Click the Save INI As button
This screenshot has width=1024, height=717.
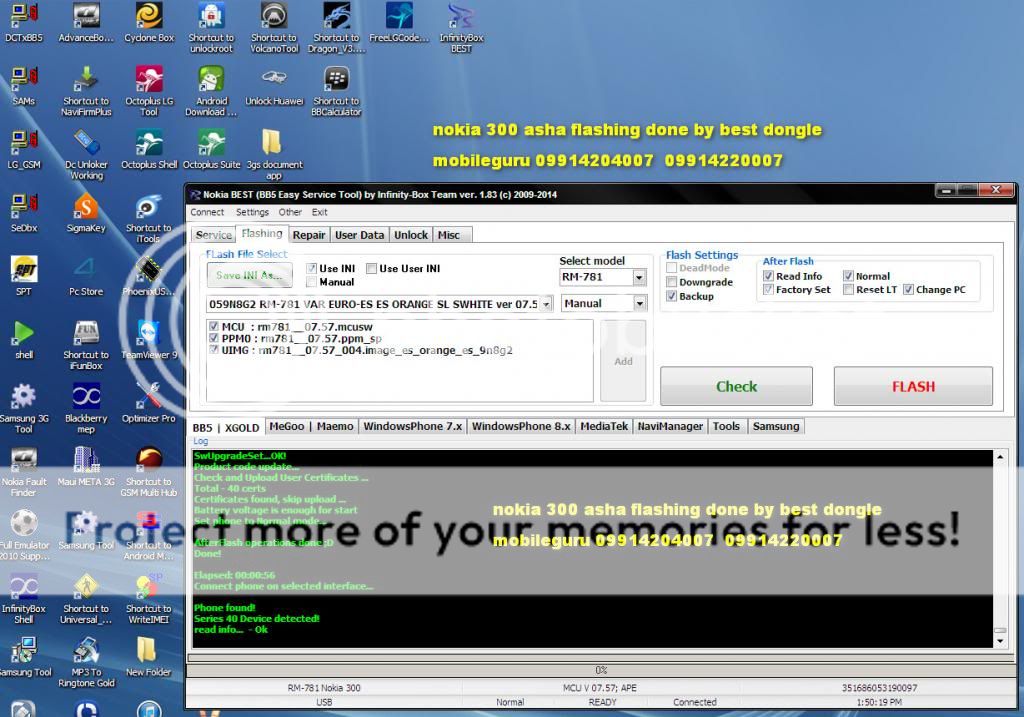(x=249, y=276)
